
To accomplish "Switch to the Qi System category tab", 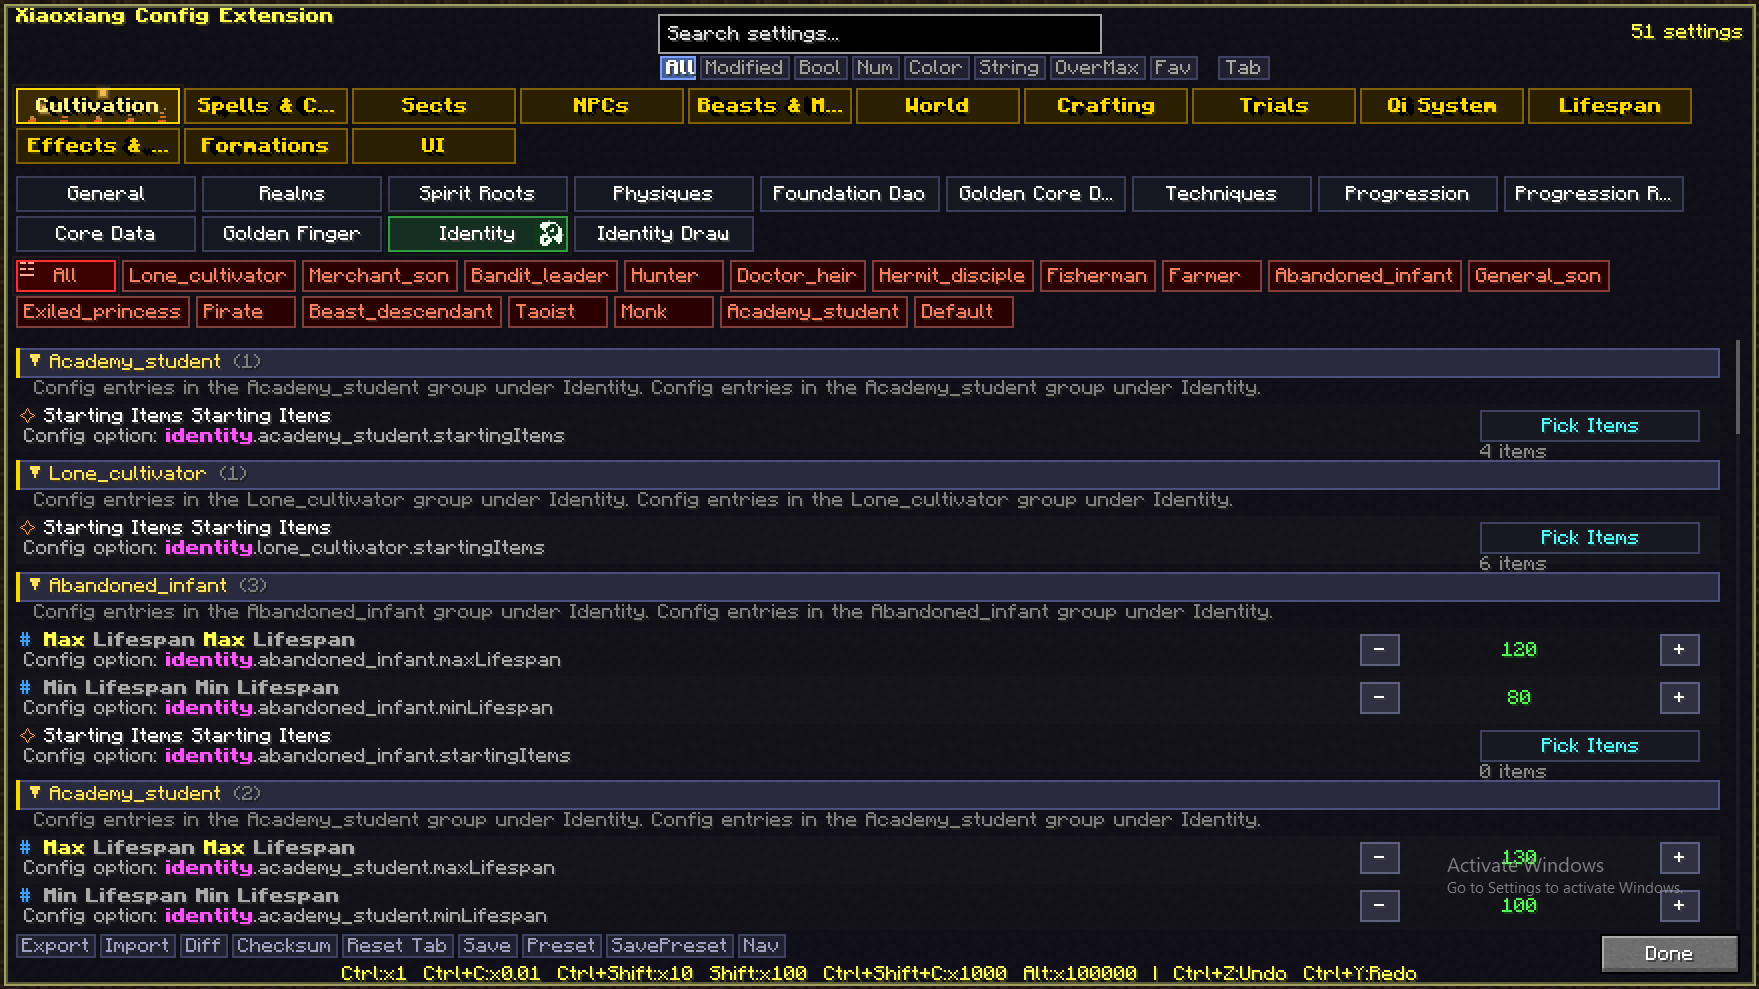I will [1442, 106].
